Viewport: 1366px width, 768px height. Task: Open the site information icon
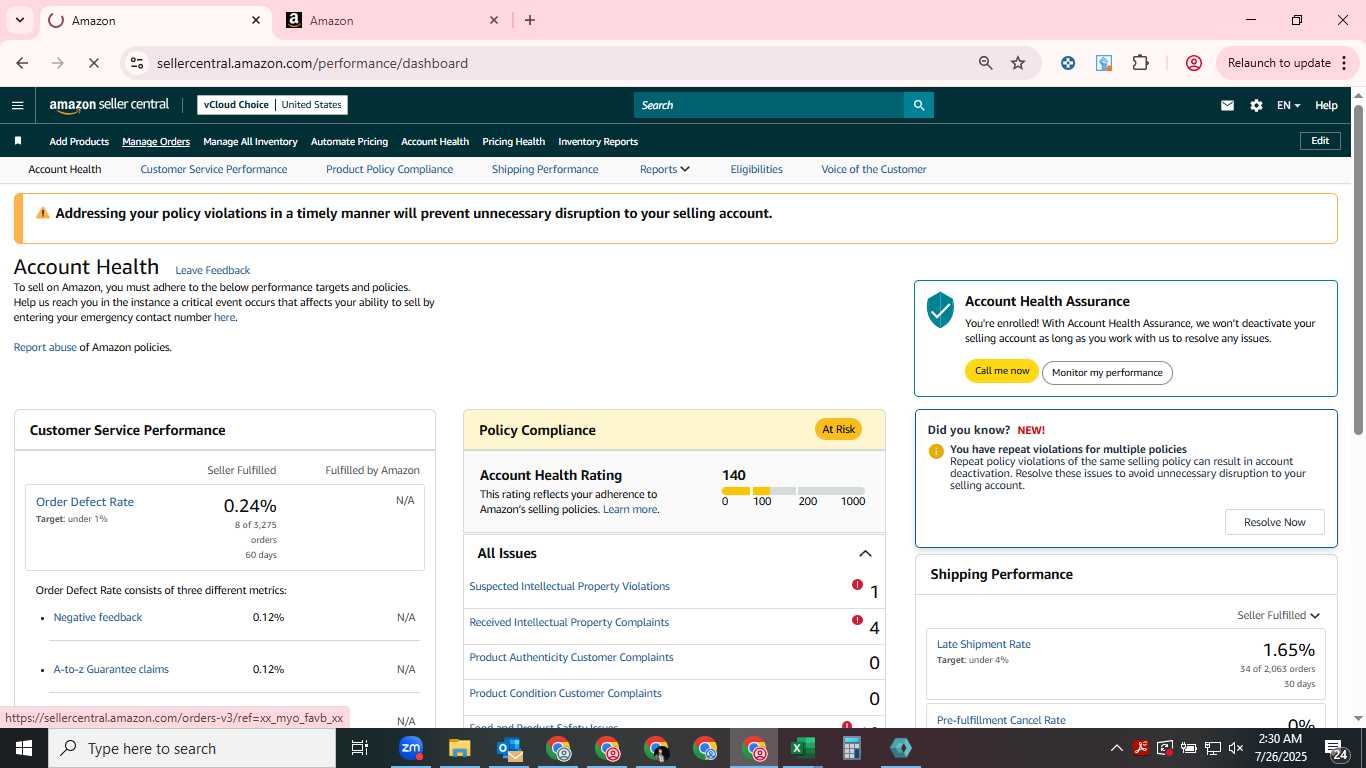[x=137, y=63]
